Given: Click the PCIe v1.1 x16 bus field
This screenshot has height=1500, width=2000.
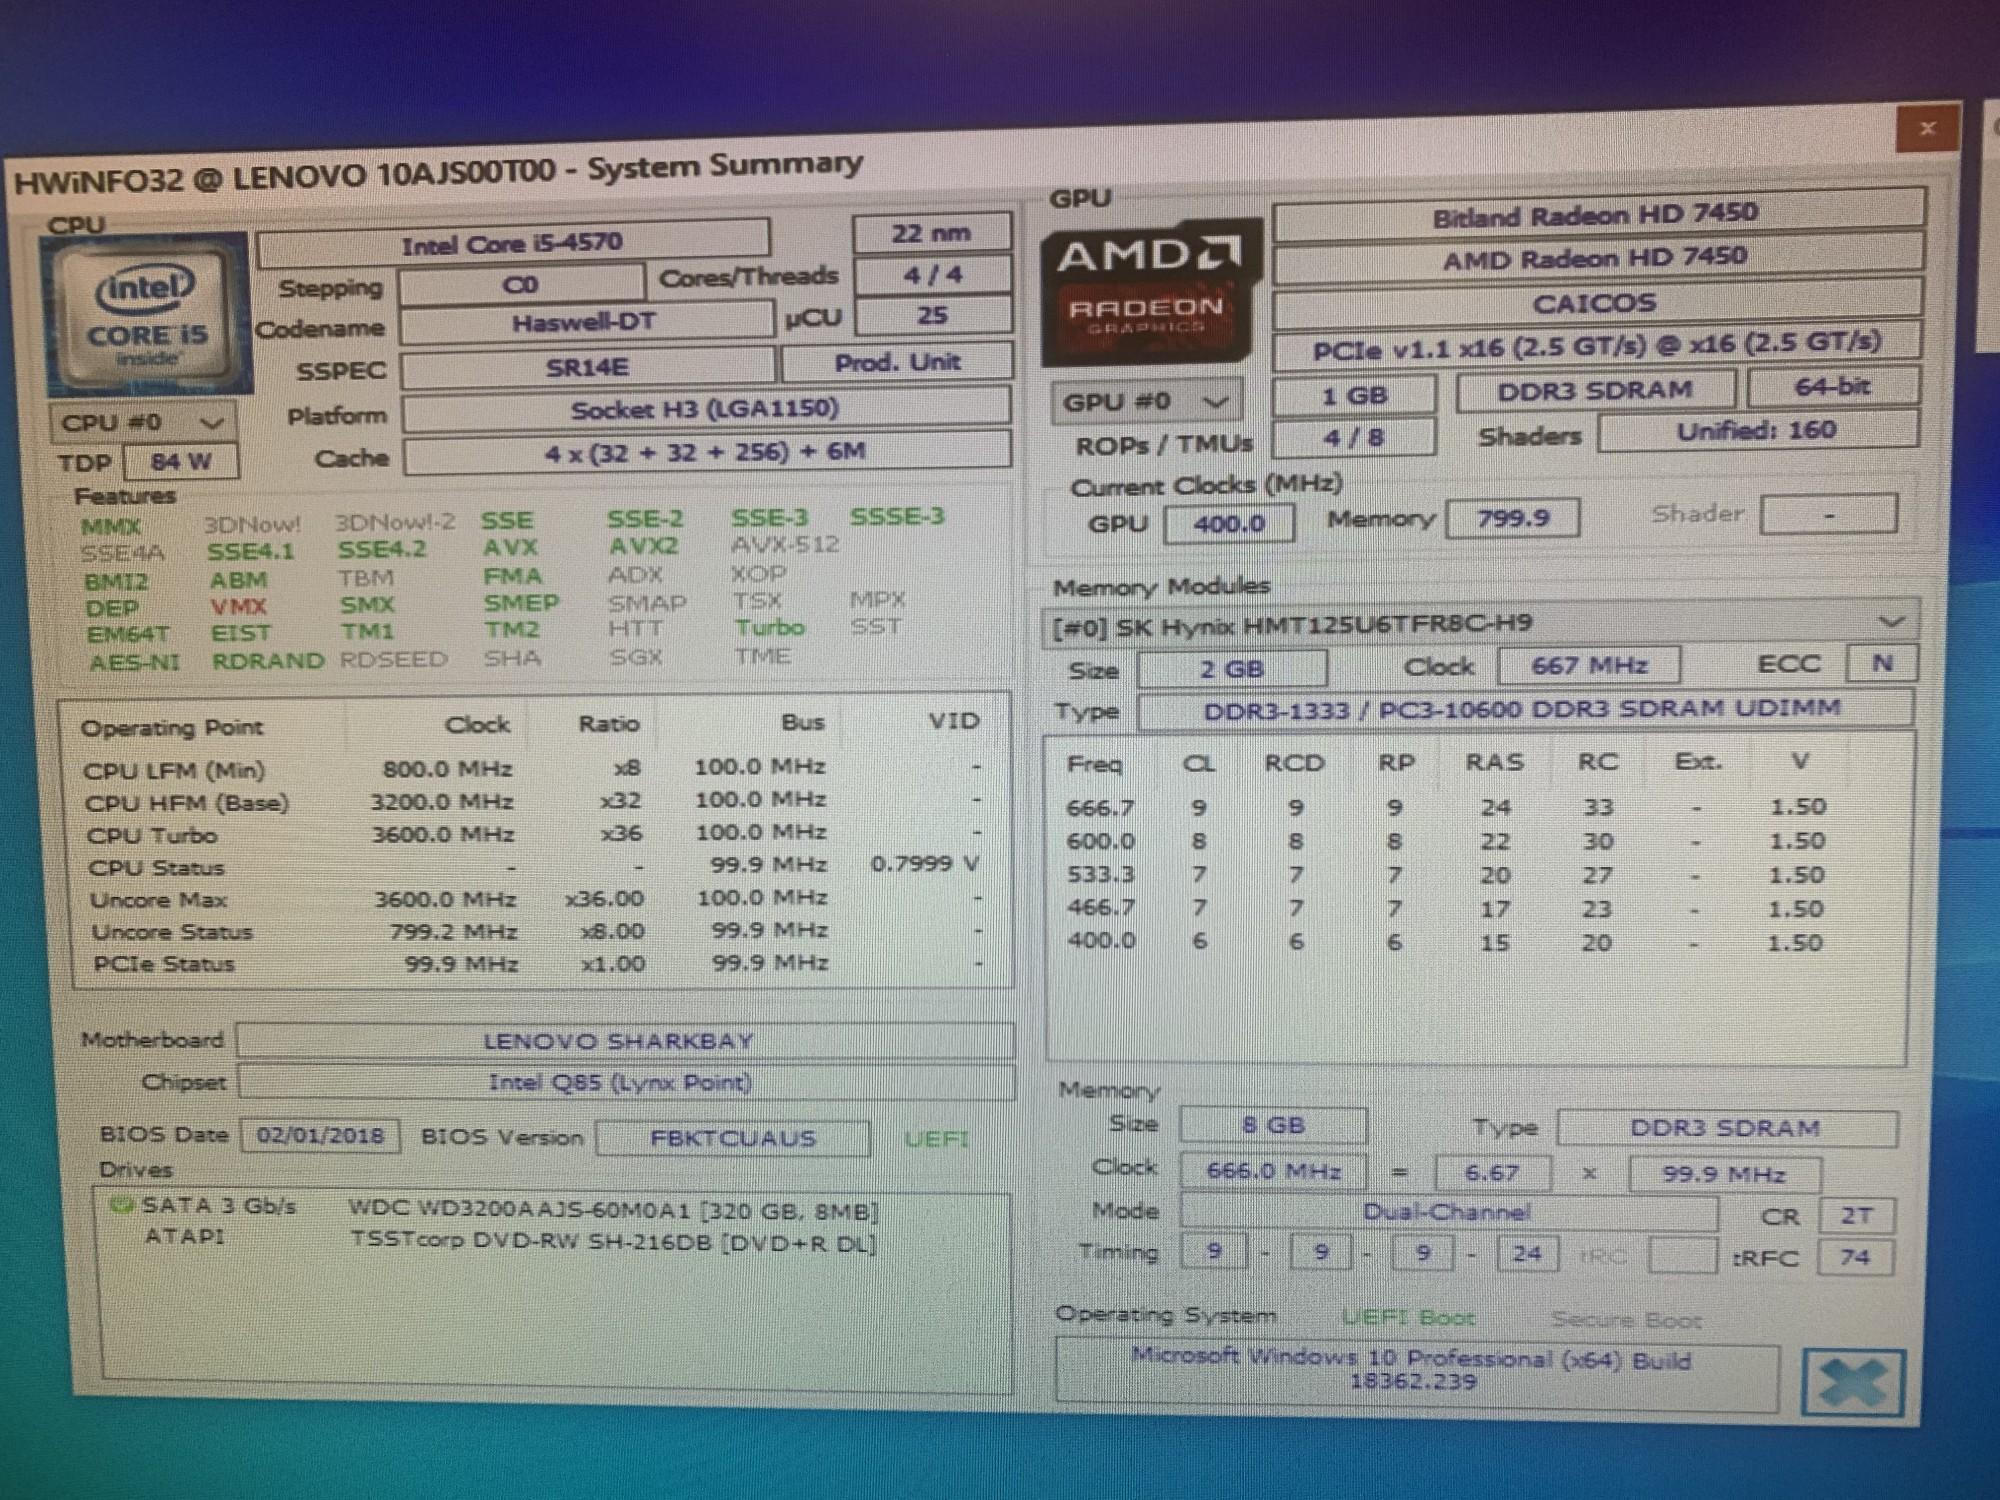Looking at the screenshot, I should click(1596, 346).
